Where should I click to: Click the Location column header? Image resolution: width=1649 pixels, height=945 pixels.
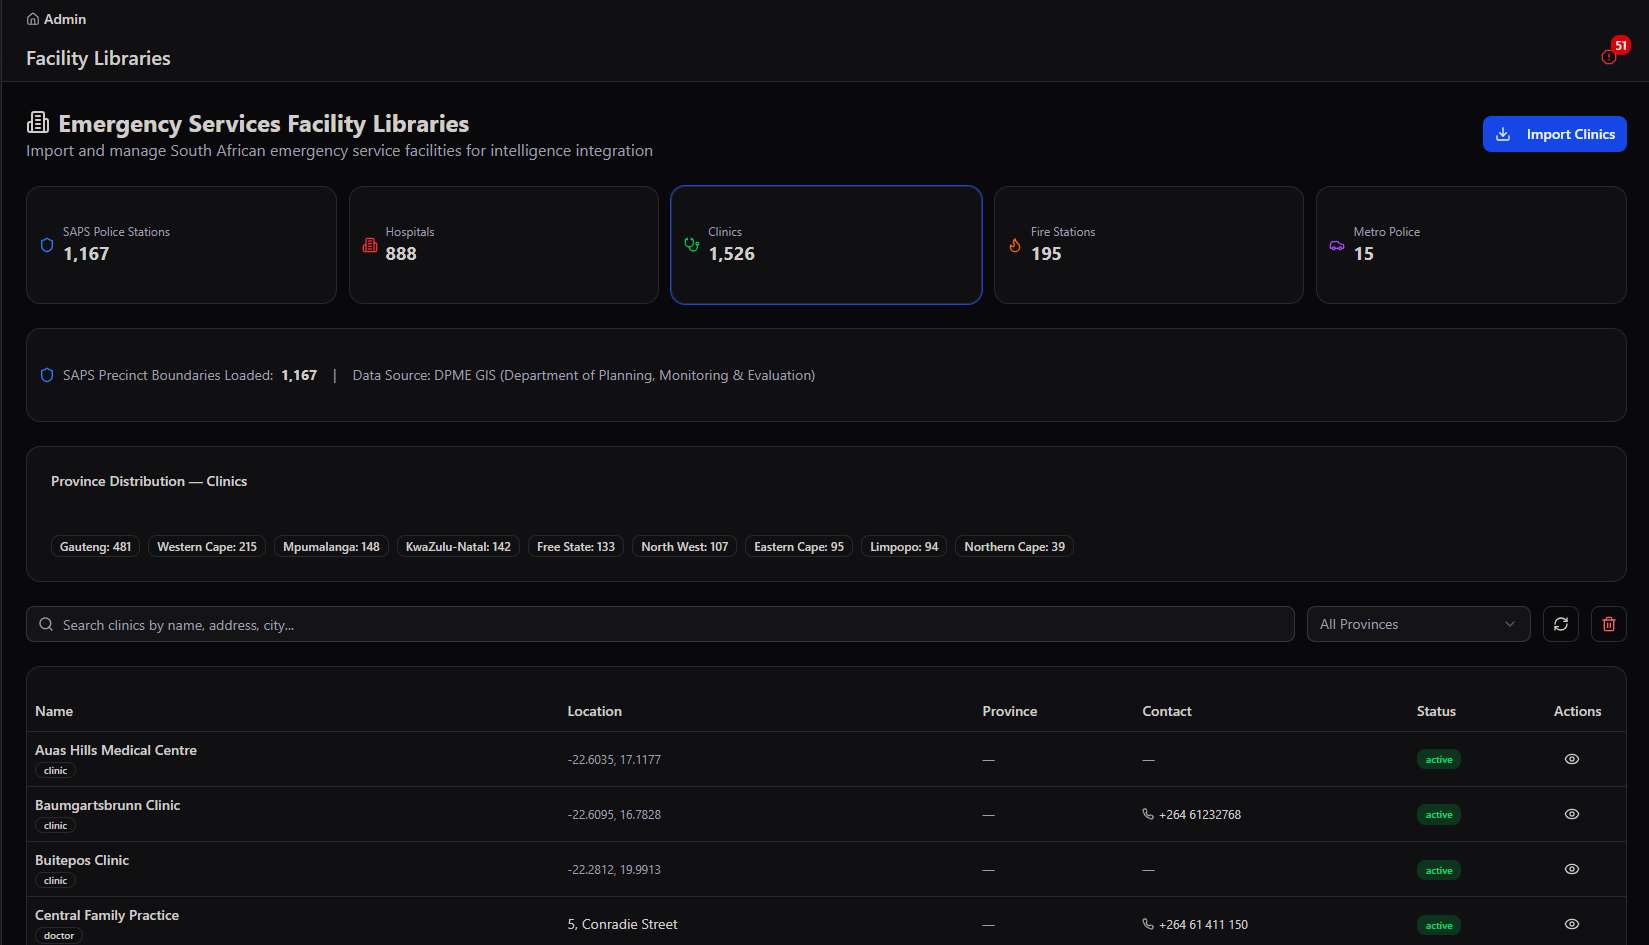[x=595, y=711]
